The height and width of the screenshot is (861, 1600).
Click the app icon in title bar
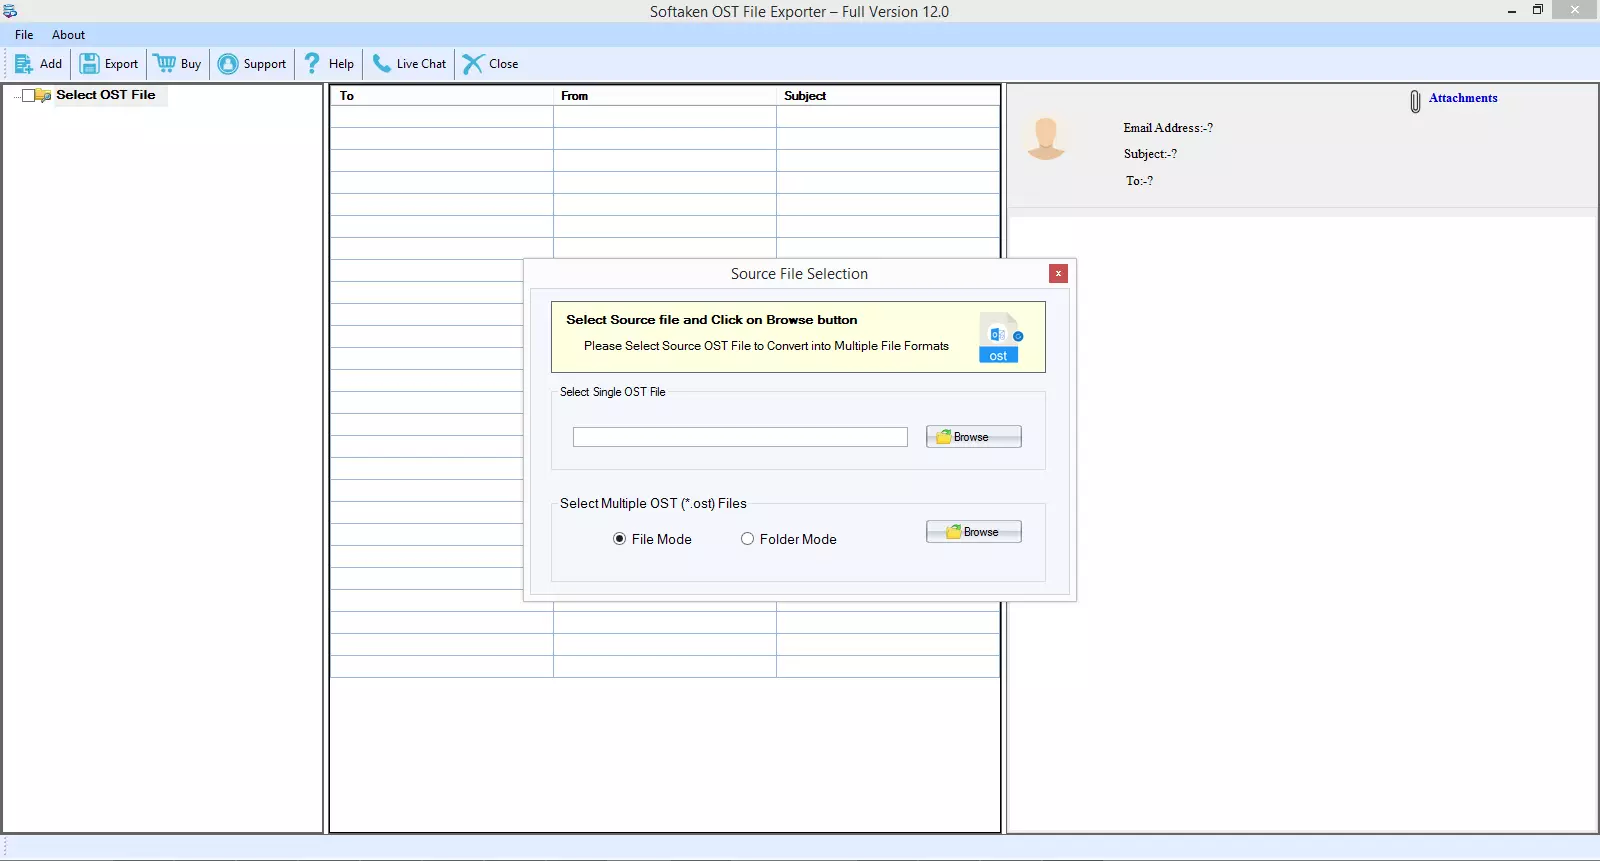click(10, 11)
